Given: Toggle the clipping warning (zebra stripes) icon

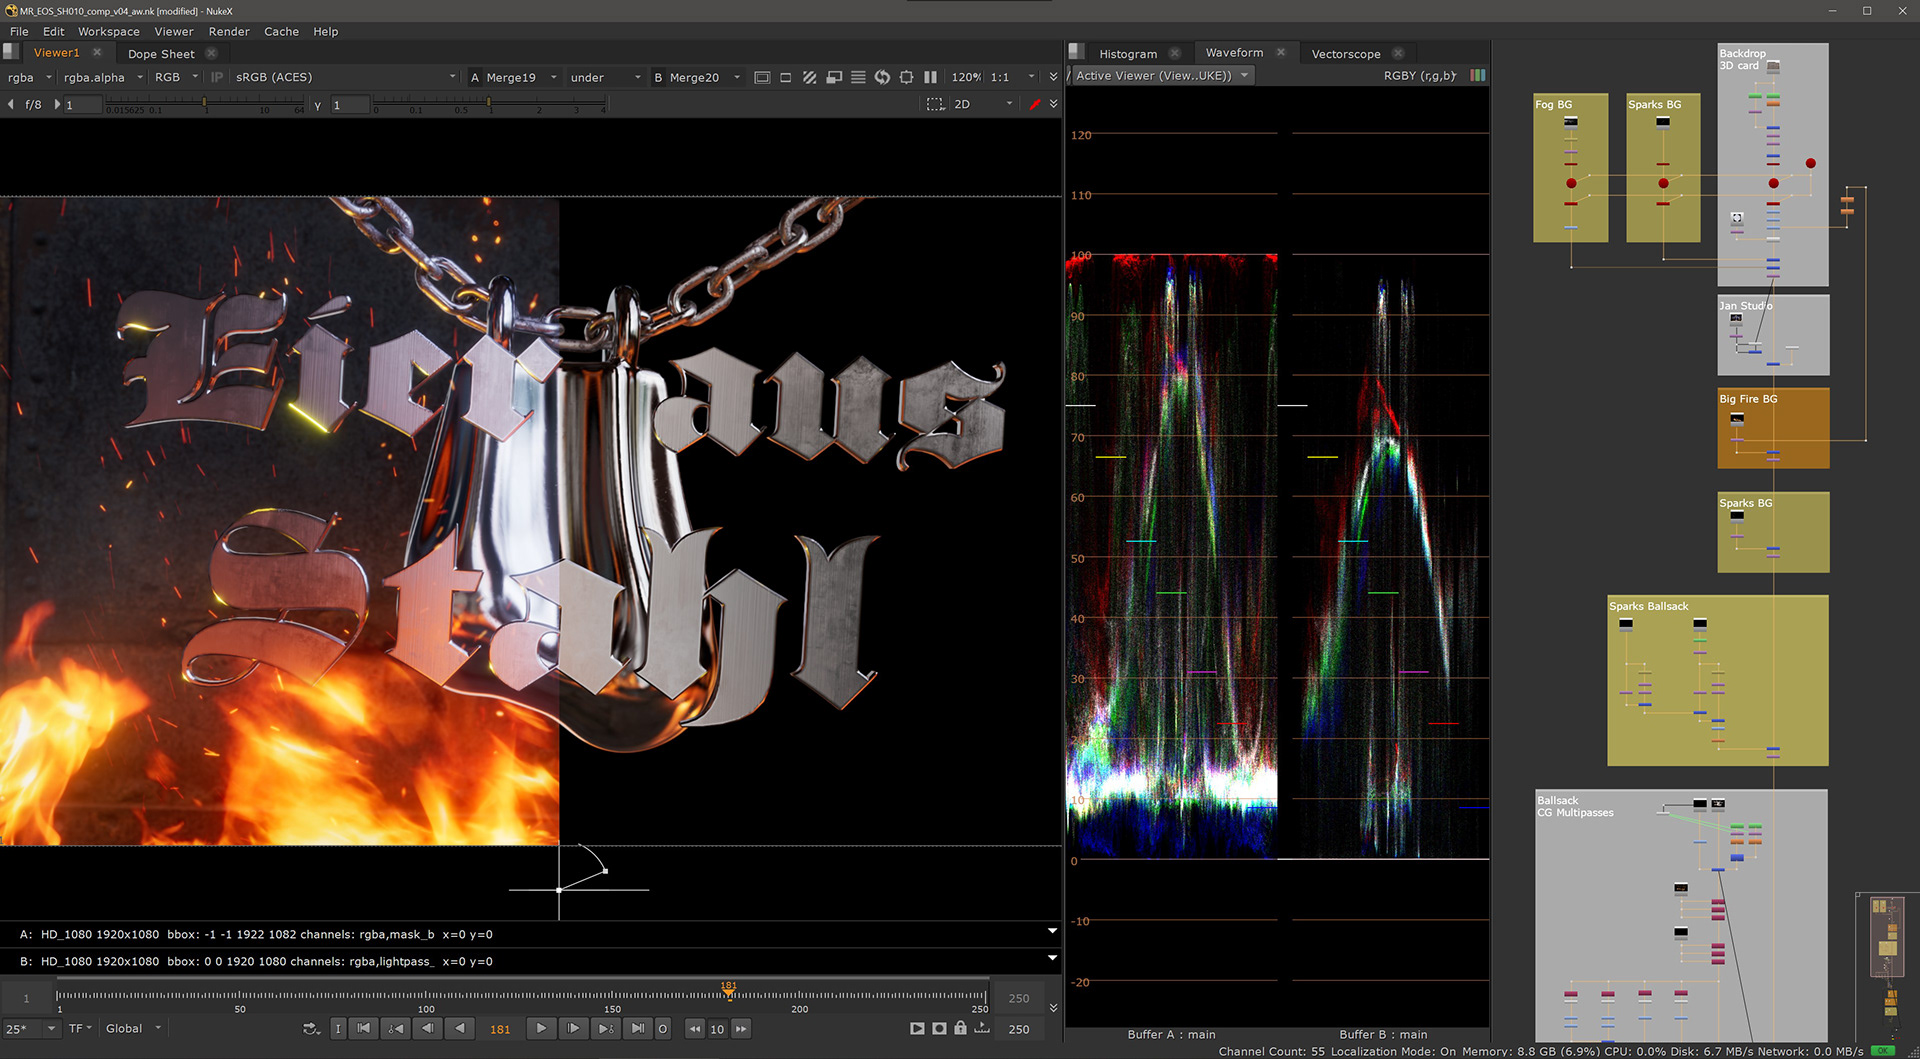Looking at the screenshot, I should [810, 77].
